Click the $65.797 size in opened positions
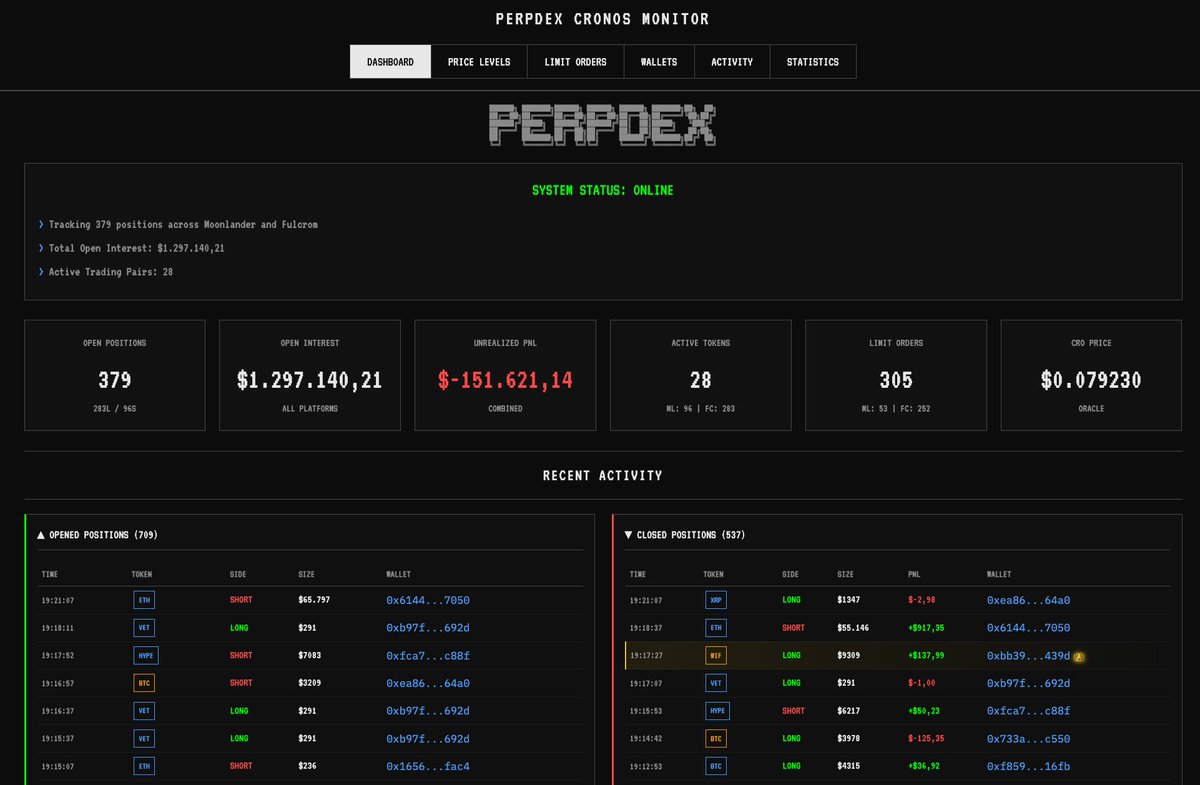Screen dimensions: 1200x785 pyautogui.click(x=314, y=601)
